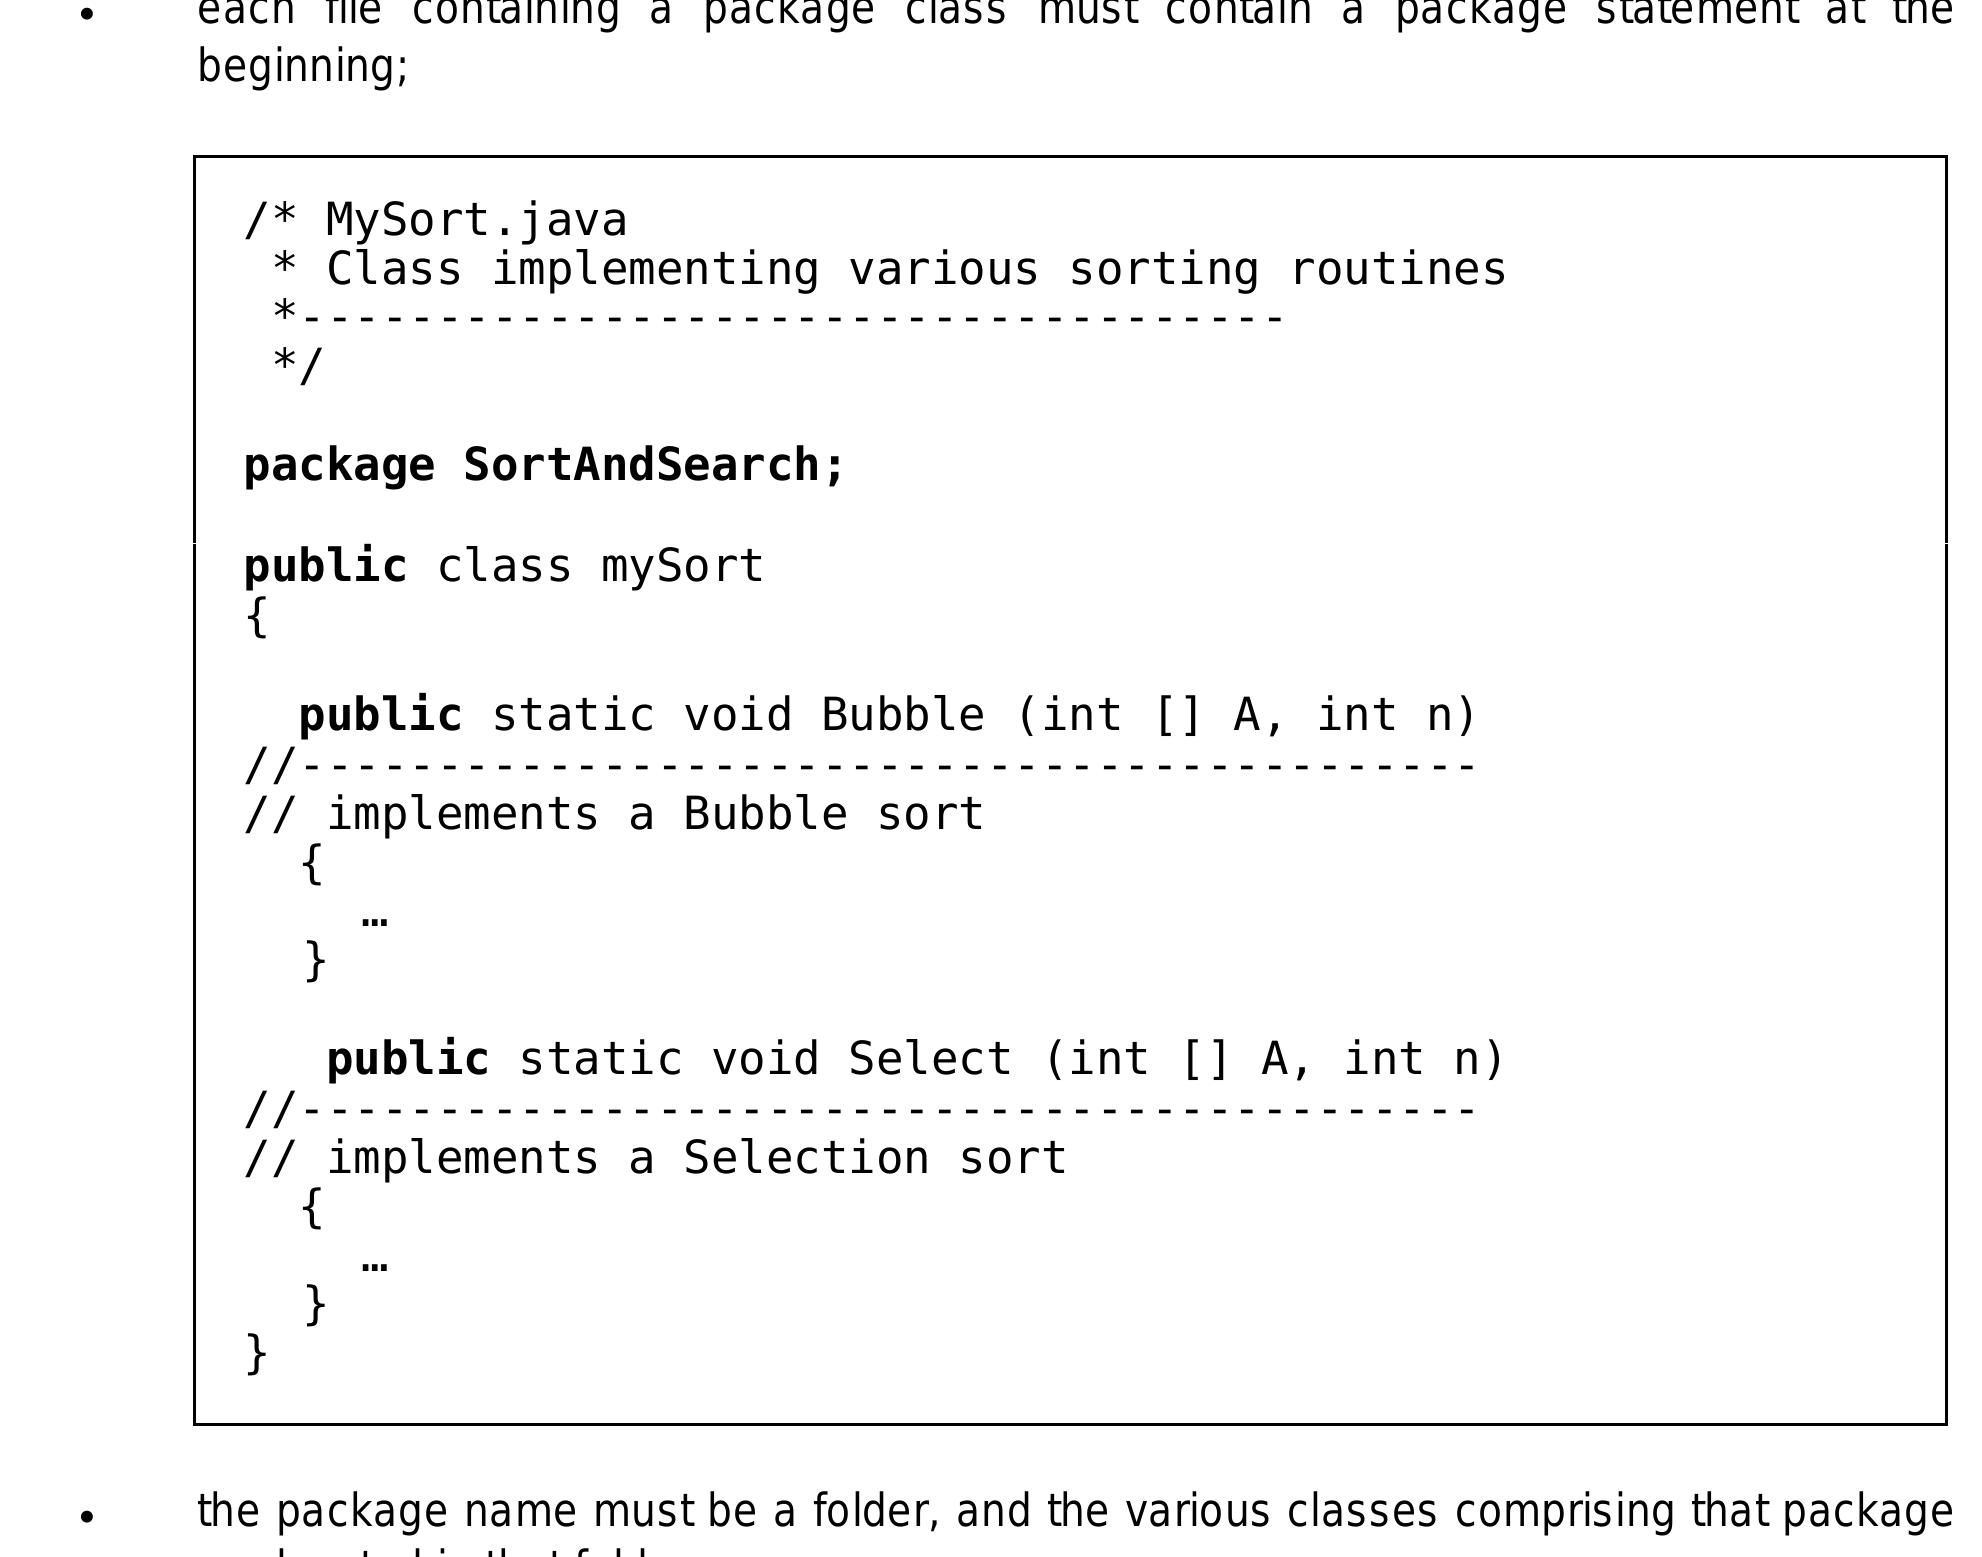Screen dimensions: 1982x1557
Task: Click the bold "public" in the Bubble signature
Action: 380,715
